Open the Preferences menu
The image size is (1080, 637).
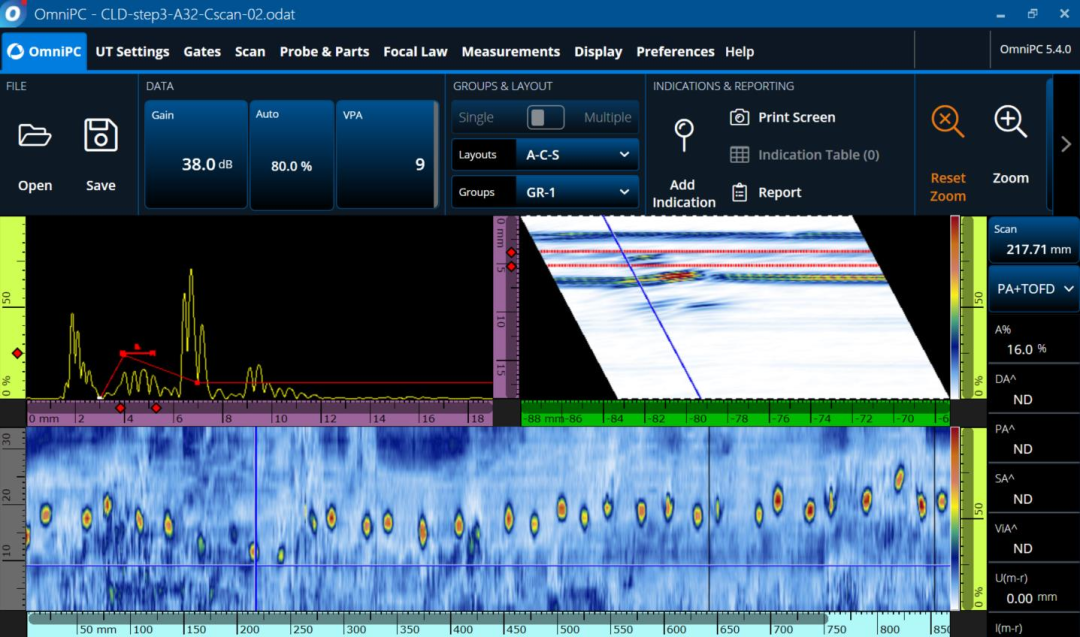675,52
